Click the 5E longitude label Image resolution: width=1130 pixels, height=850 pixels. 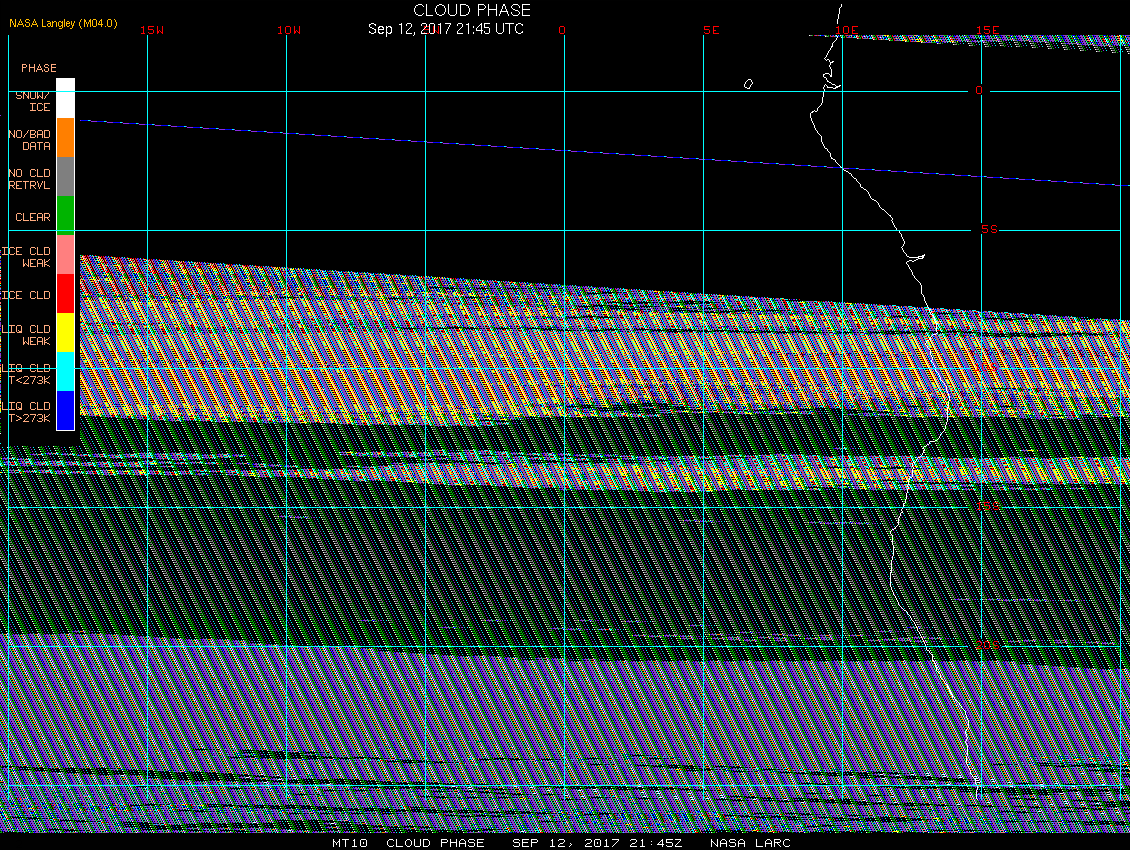[711, 30]
